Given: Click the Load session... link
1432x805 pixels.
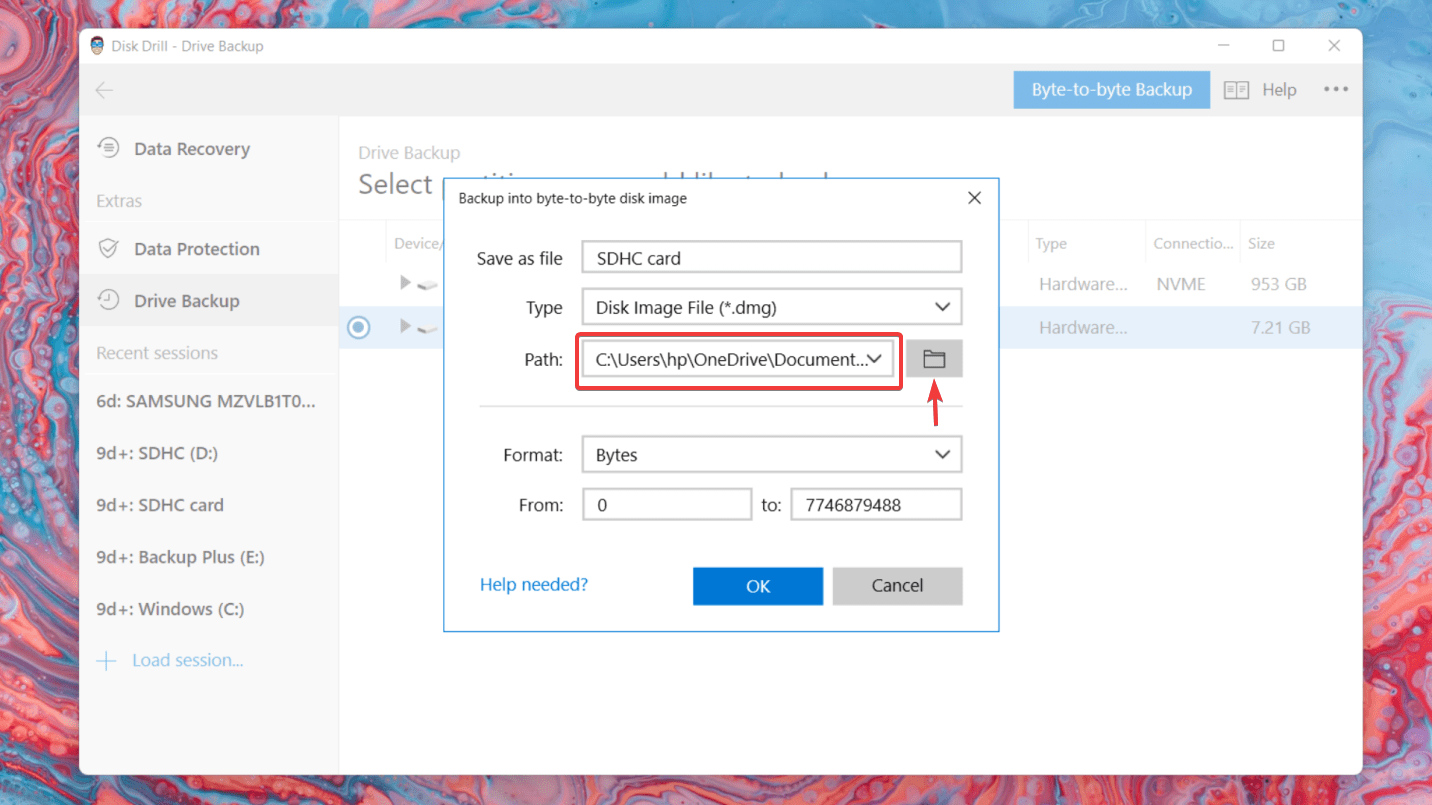Looking at the screenshot, I should (x=188, y=661).
